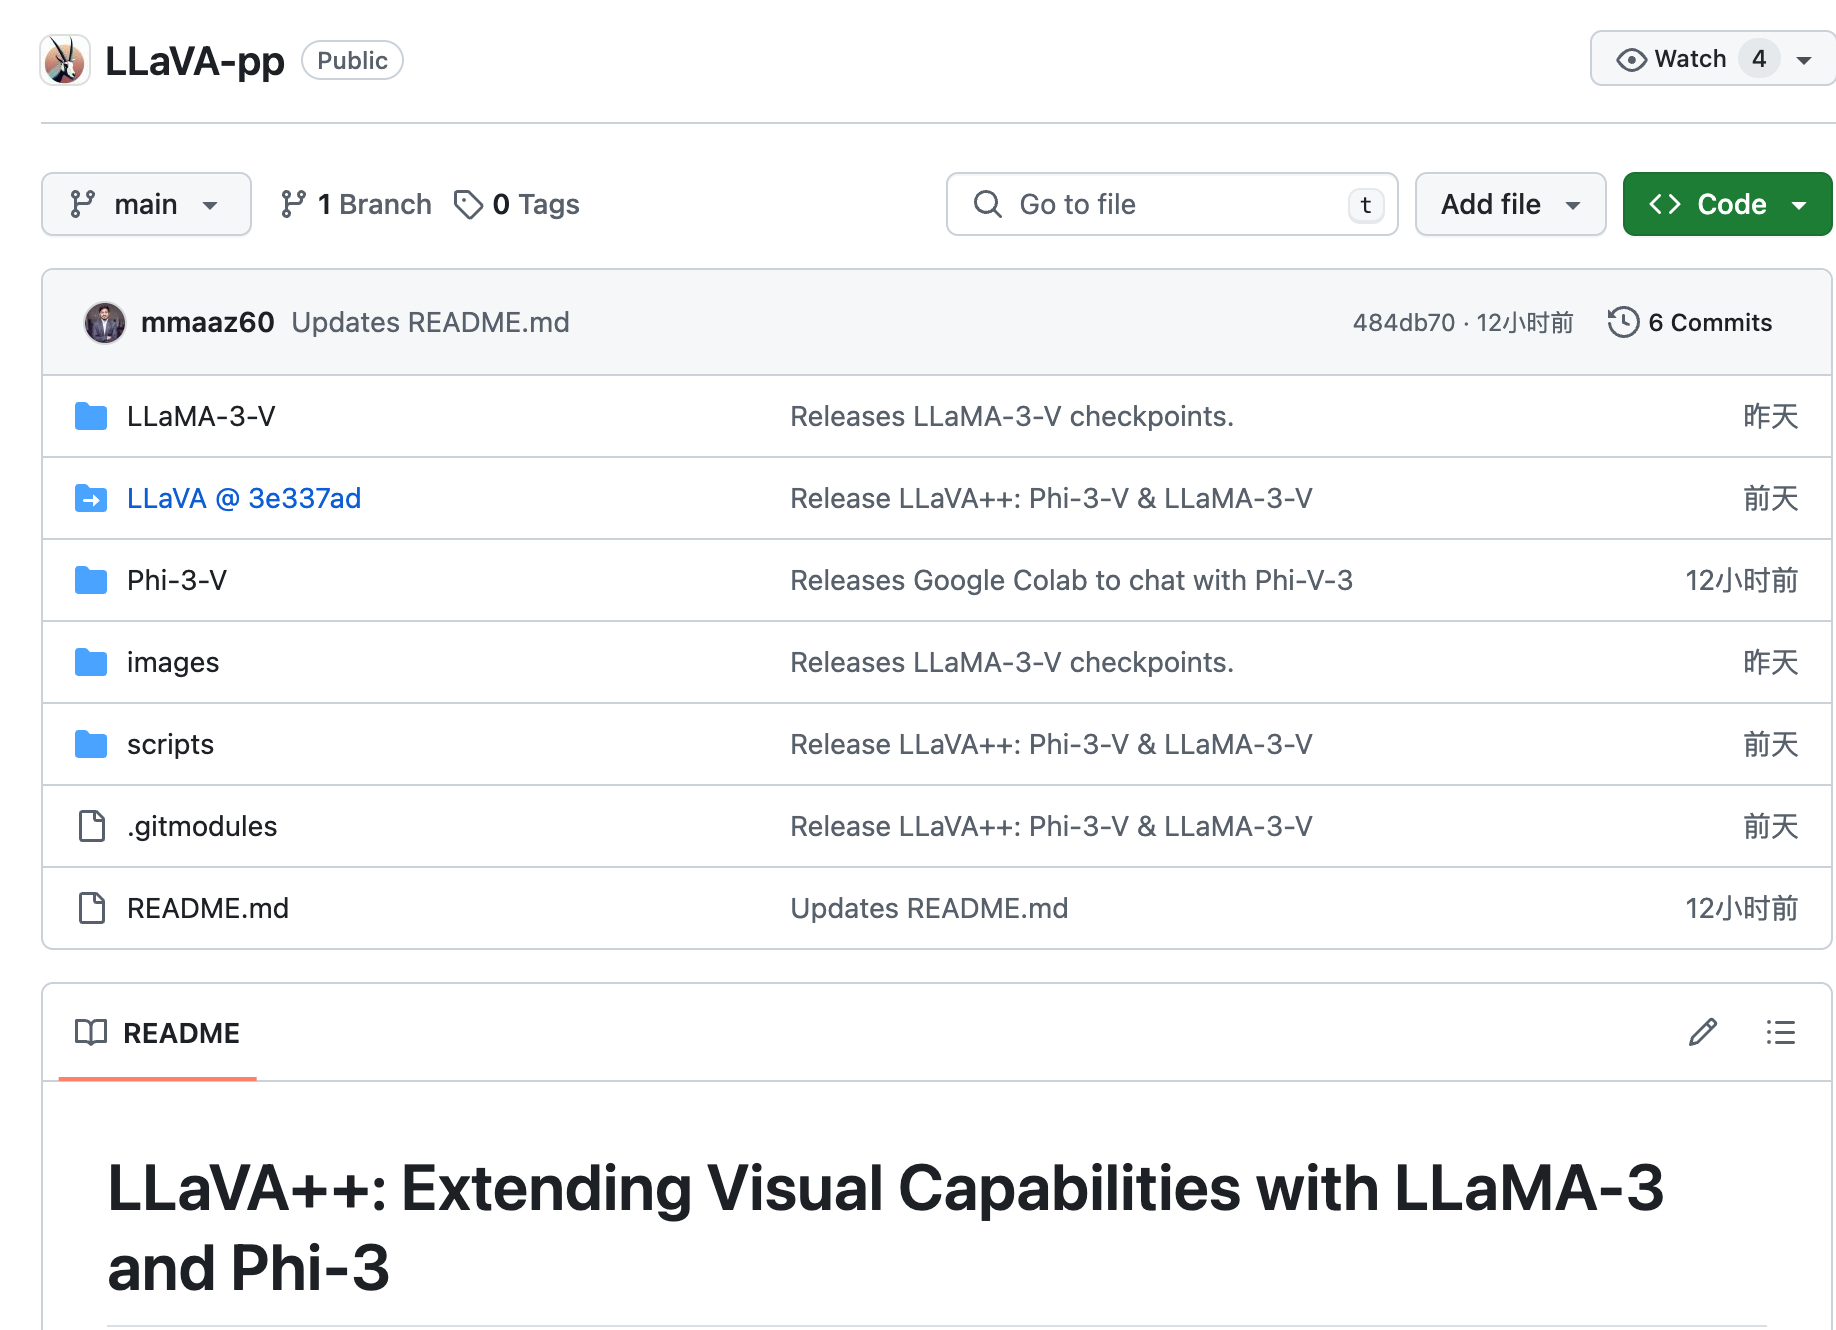
Task: Open images row commit 'Releases LLaMA-3-V checkpoints.'
Action: 1012,662
